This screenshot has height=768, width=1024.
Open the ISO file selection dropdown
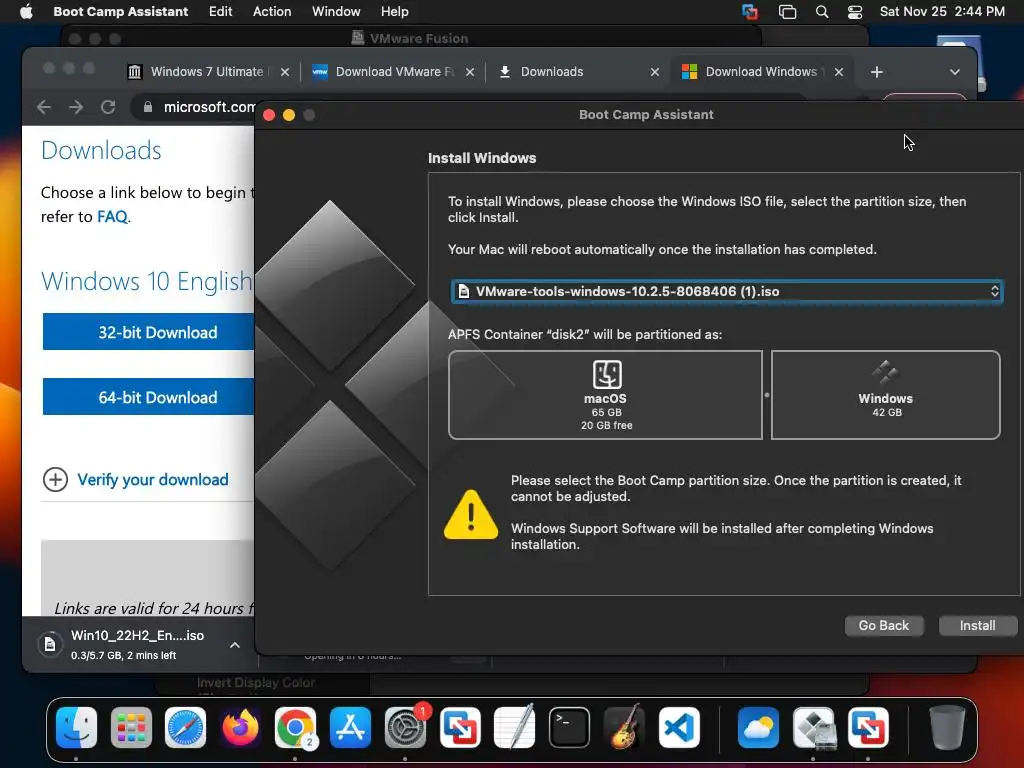pos(727,291)
